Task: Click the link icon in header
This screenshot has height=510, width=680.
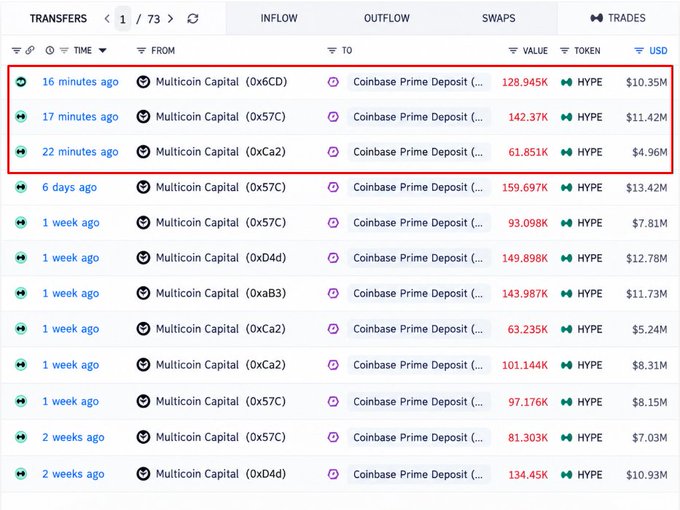Action: 29,50
